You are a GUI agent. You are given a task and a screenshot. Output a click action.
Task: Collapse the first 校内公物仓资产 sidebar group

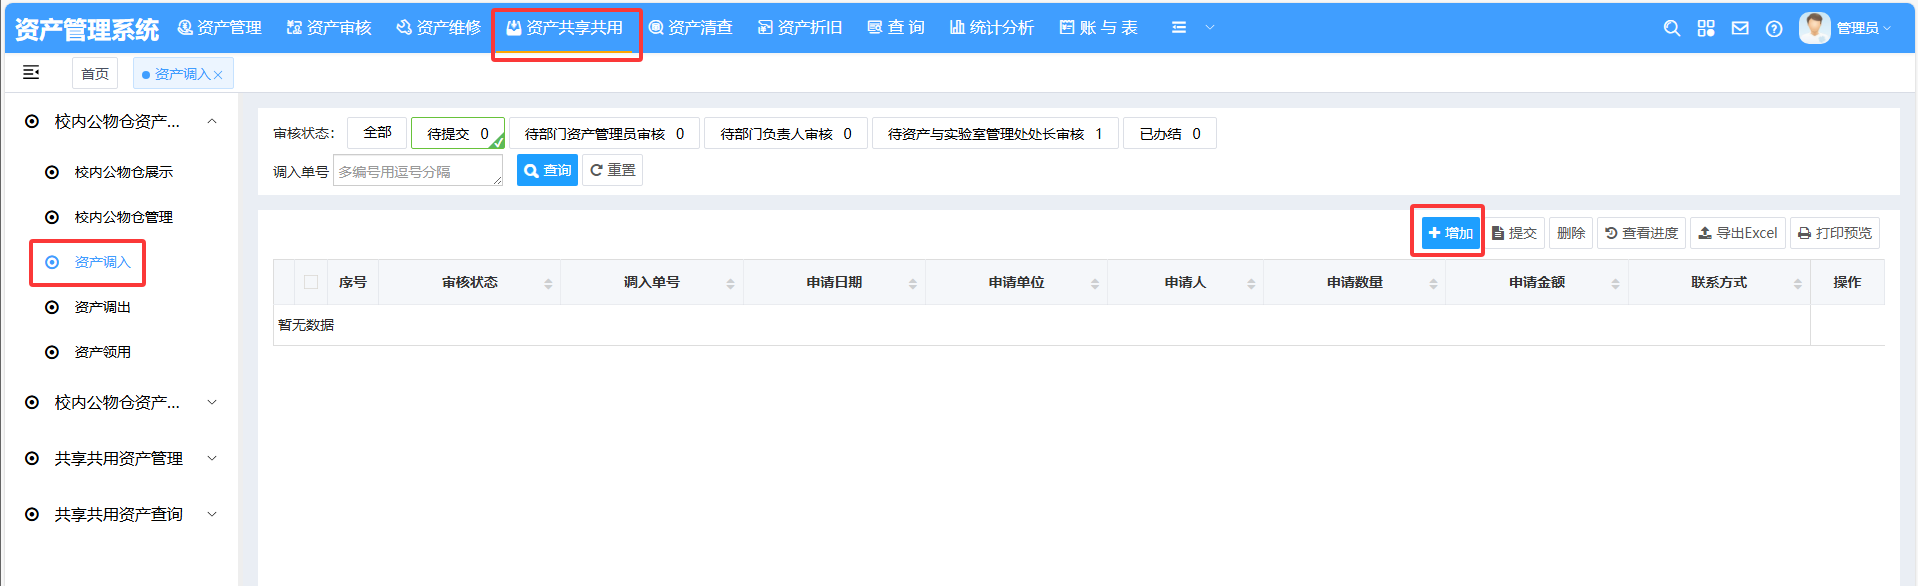pyautogui.click(x=212, y=121)
